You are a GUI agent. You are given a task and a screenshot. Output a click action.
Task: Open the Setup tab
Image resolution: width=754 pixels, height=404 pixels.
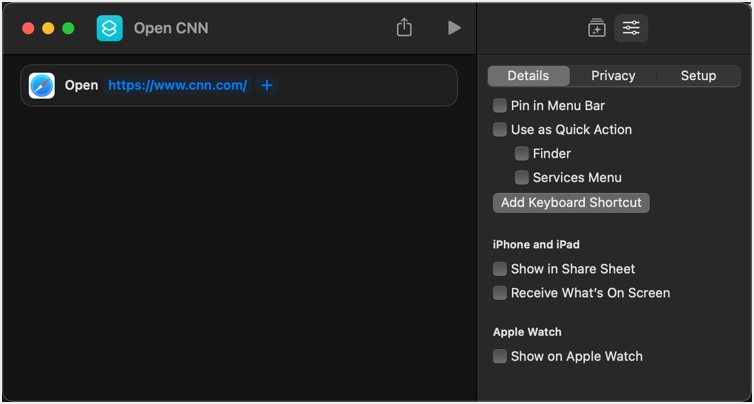click(x=698, y=76)
